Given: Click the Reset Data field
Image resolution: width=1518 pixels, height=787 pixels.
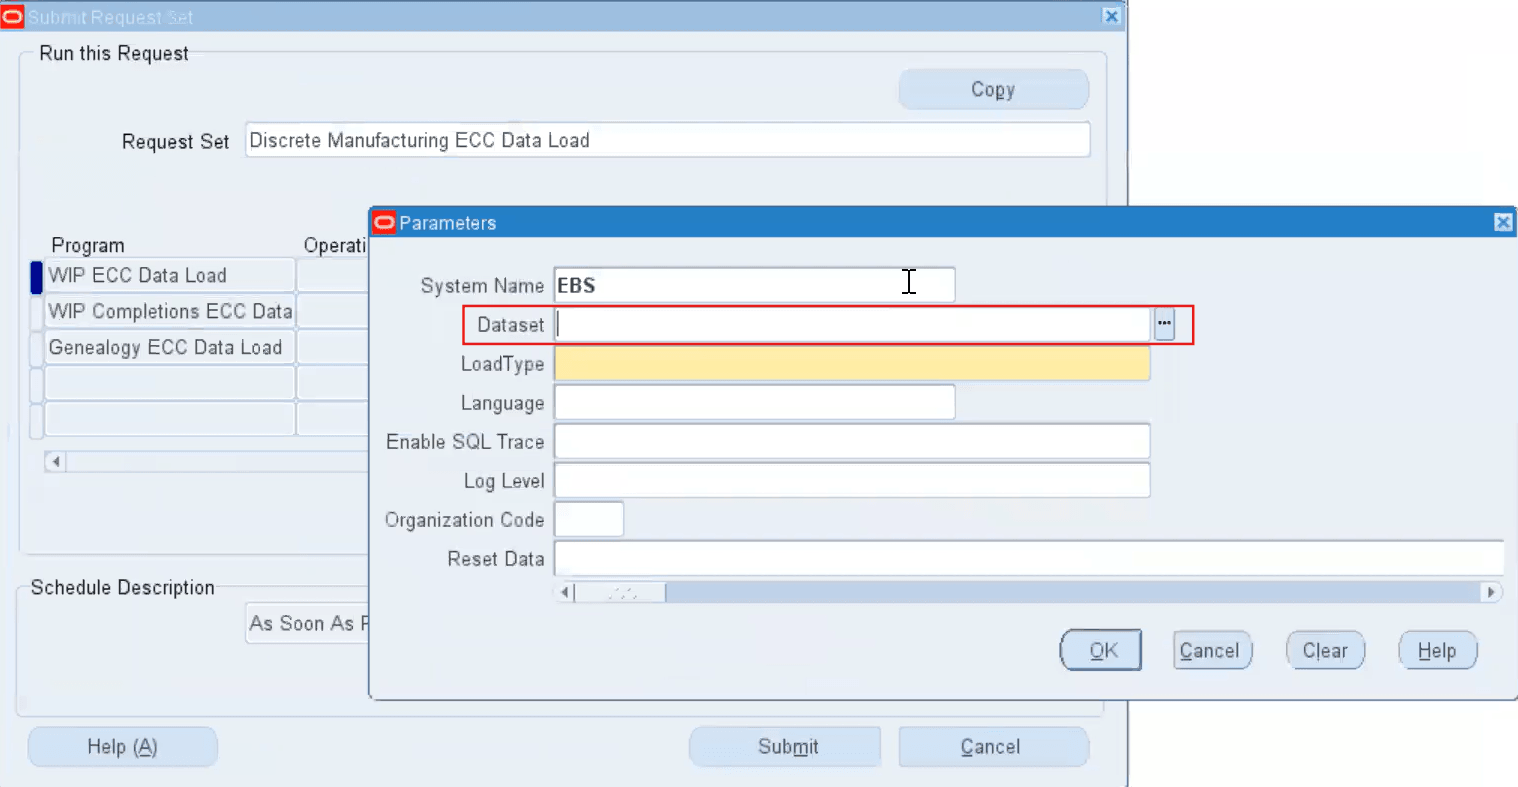Looking at the screenshot, I should click(1029, 558).
